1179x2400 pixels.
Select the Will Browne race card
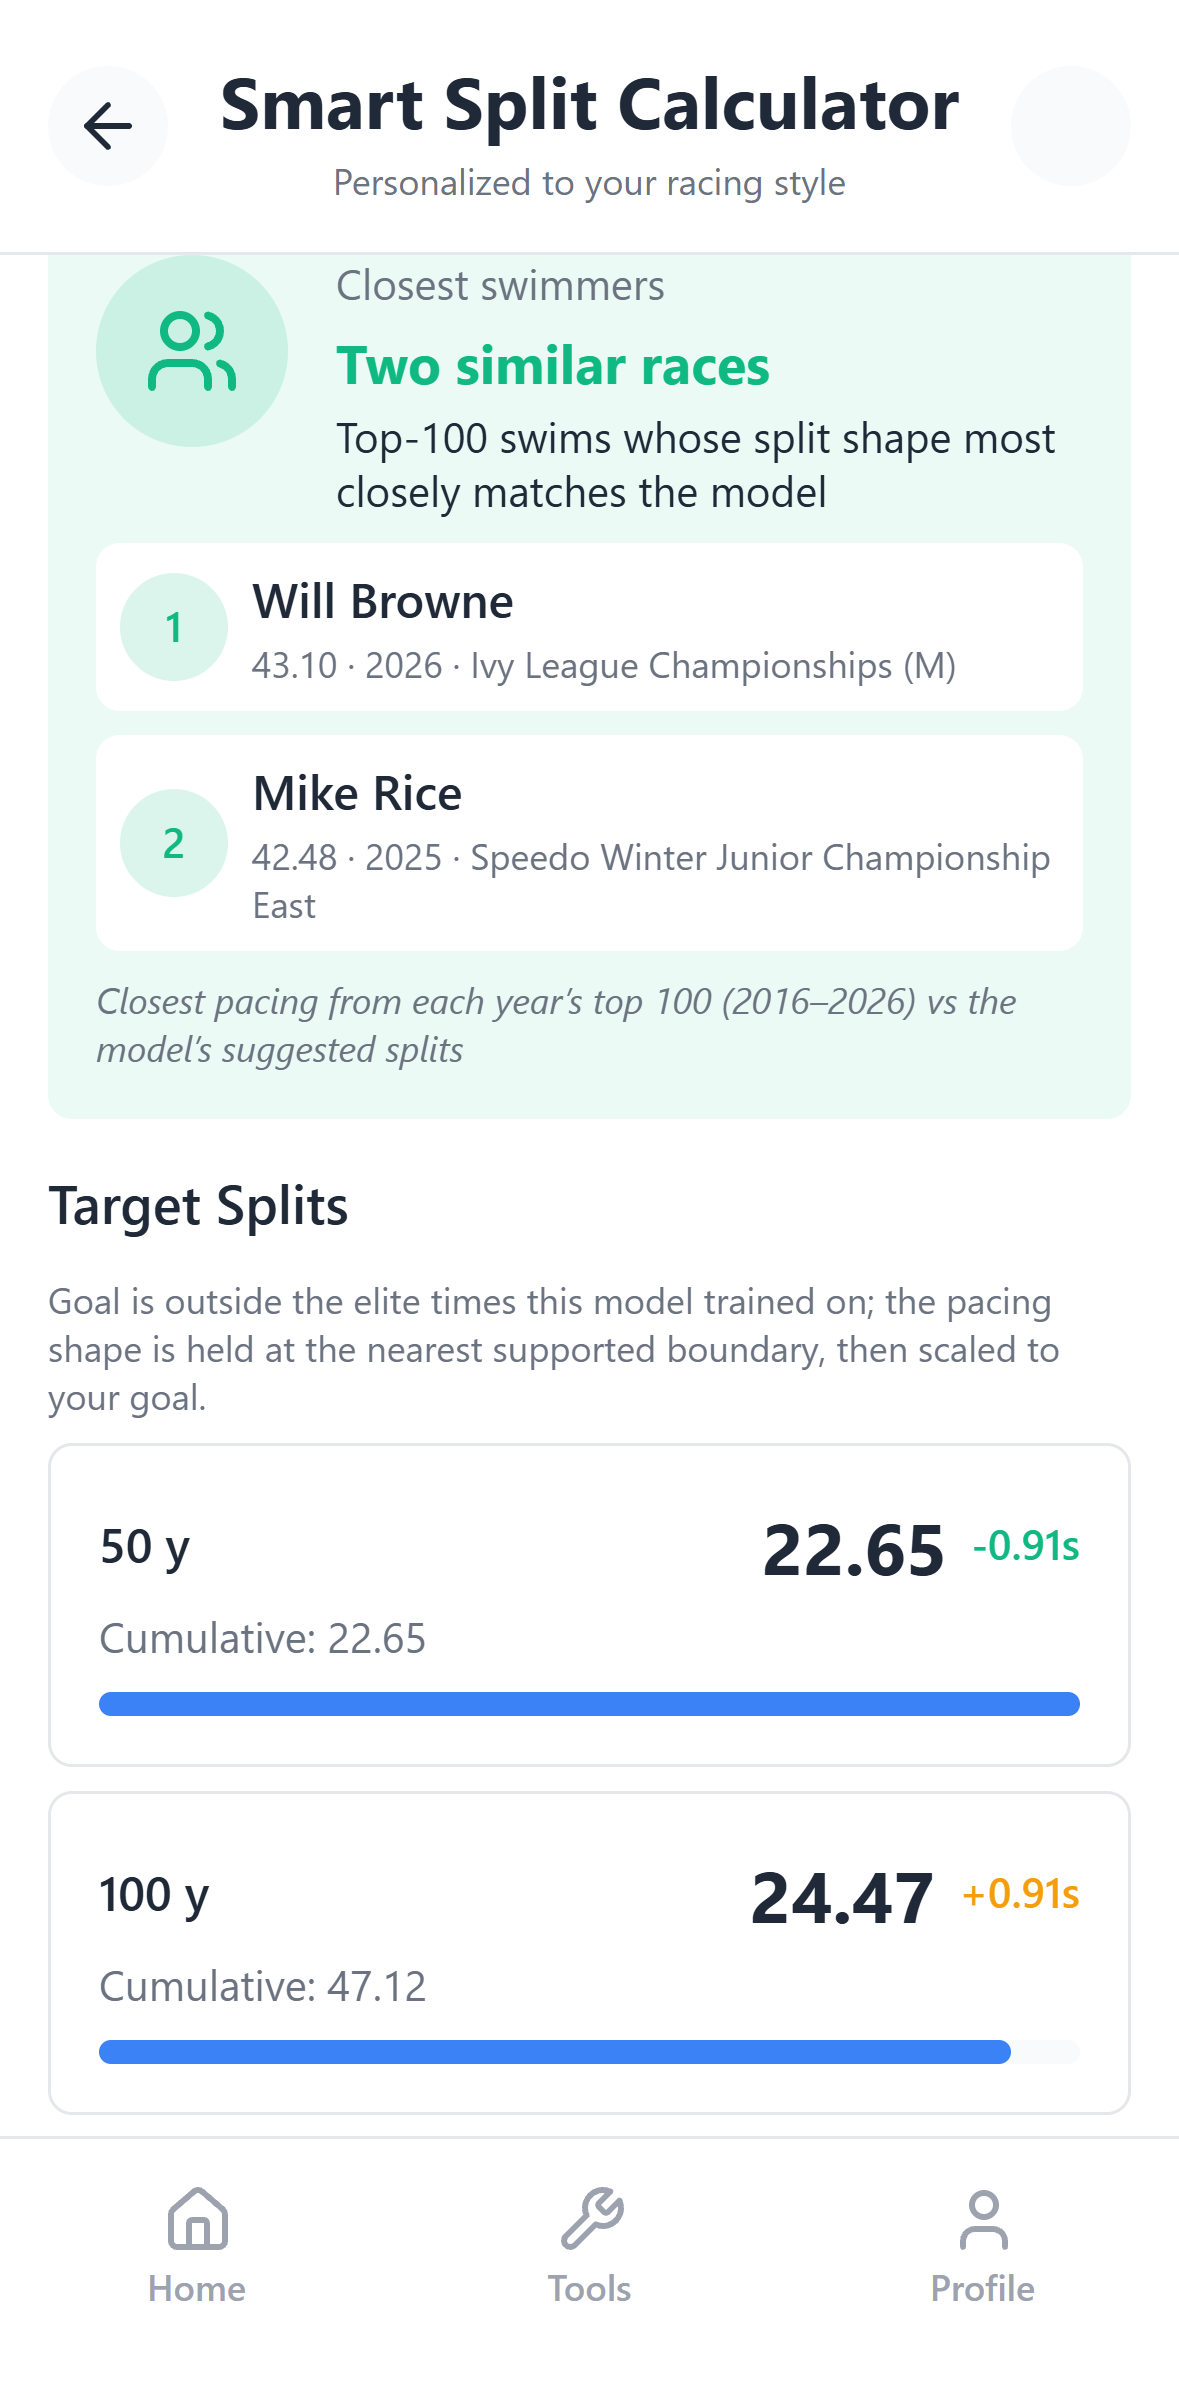pos(589,627)
